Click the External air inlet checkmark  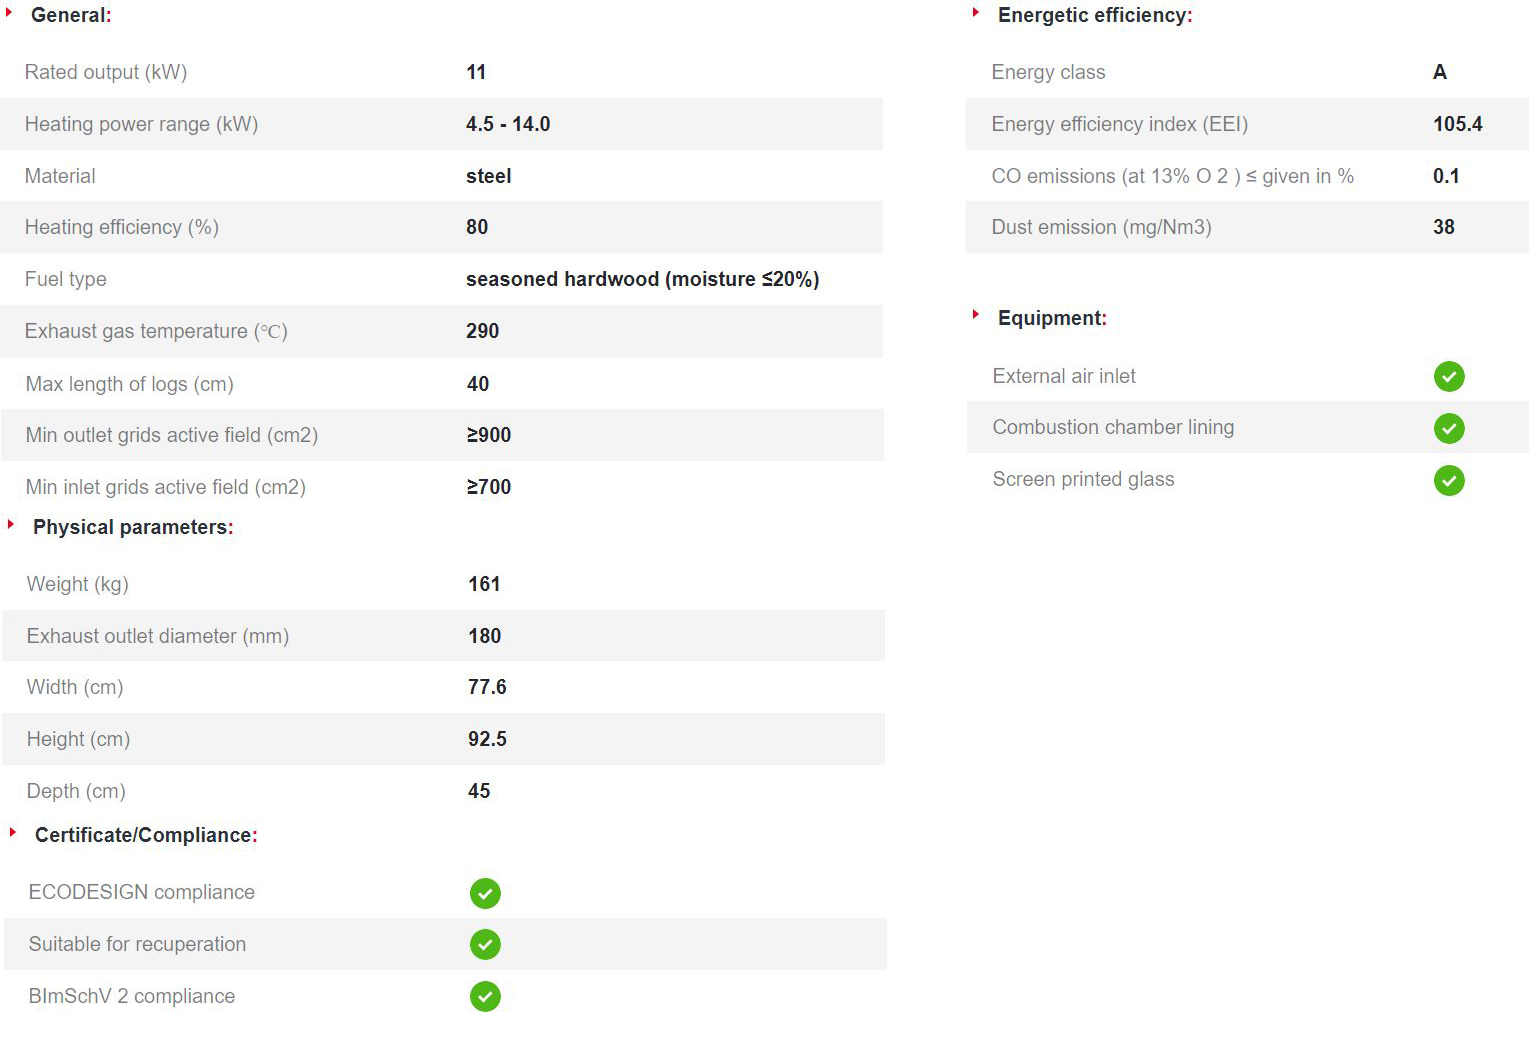coord(1449,376)
